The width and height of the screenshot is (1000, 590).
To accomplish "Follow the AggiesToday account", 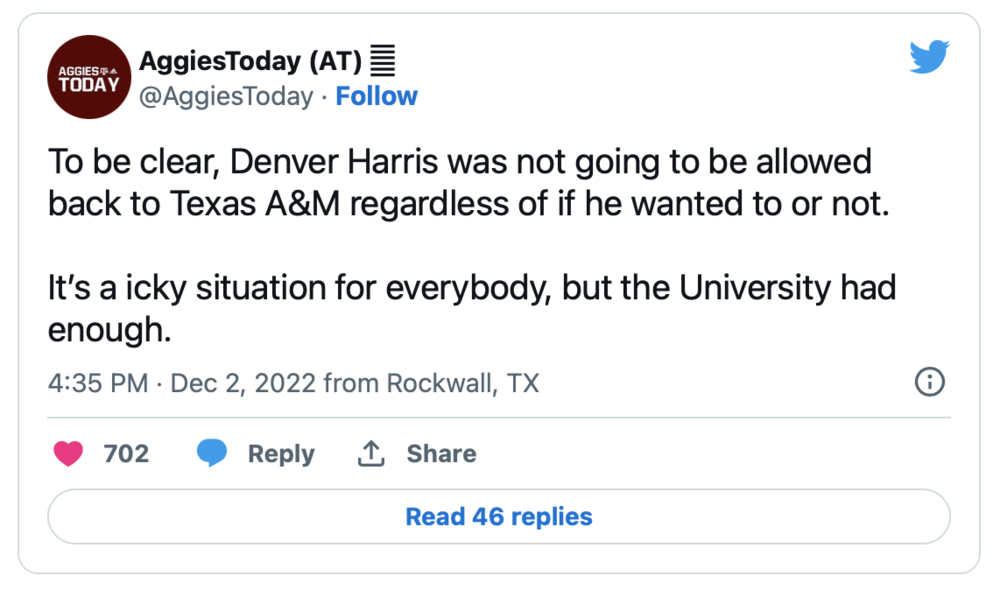I will (377, 97).
